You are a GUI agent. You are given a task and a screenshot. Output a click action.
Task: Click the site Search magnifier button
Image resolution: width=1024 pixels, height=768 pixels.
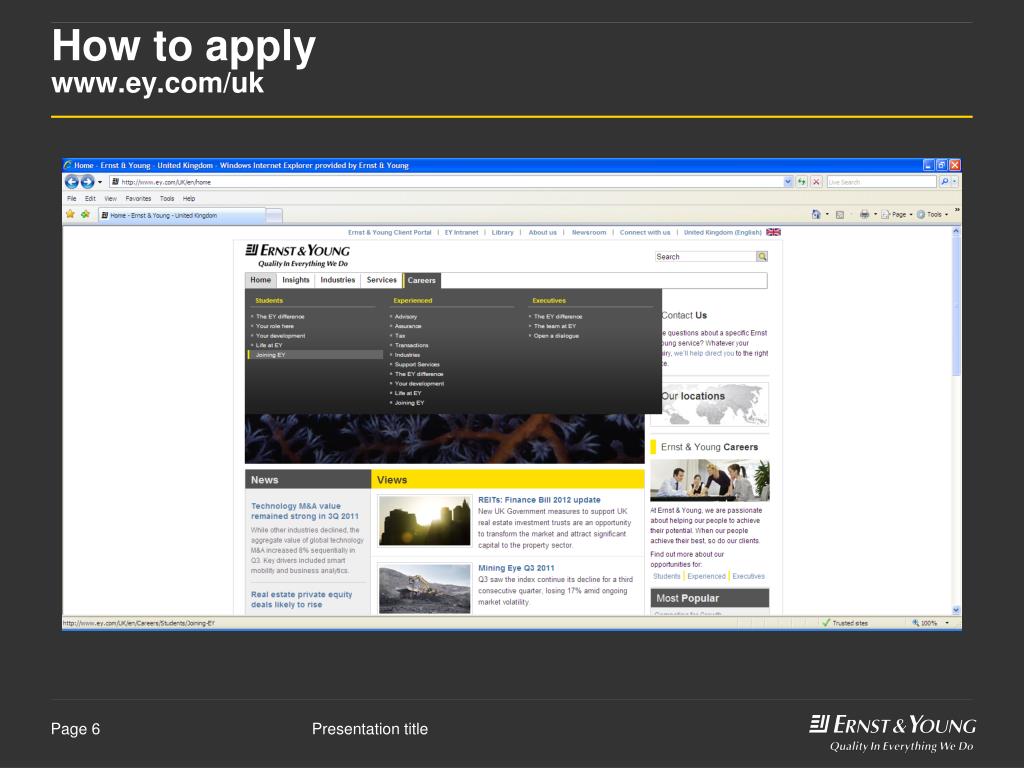(761, 257)
